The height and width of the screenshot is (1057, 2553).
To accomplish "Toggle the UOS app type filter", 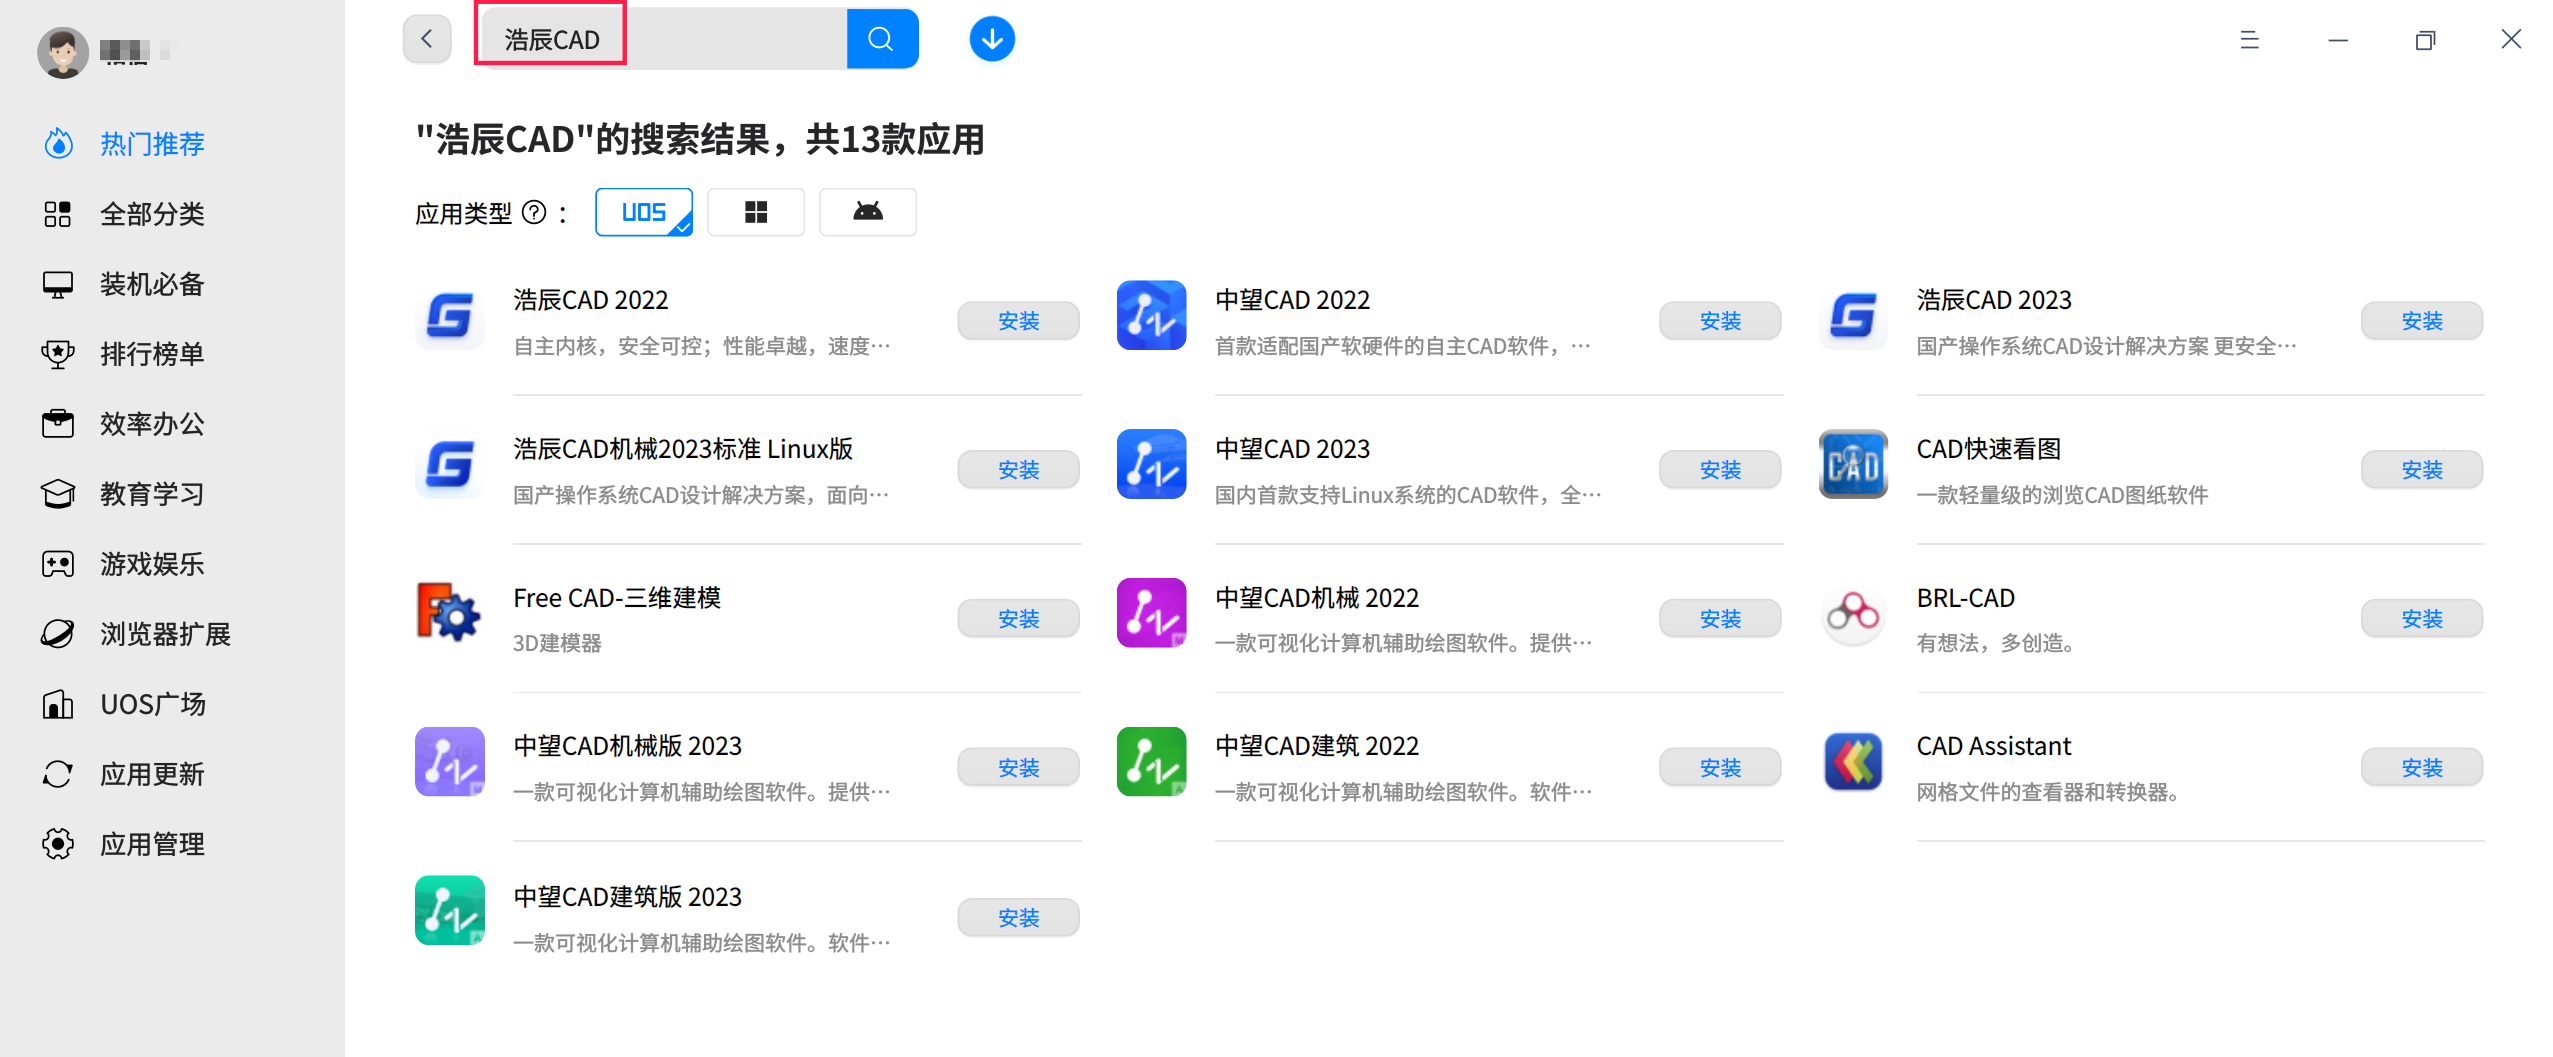I will point(643,211).
